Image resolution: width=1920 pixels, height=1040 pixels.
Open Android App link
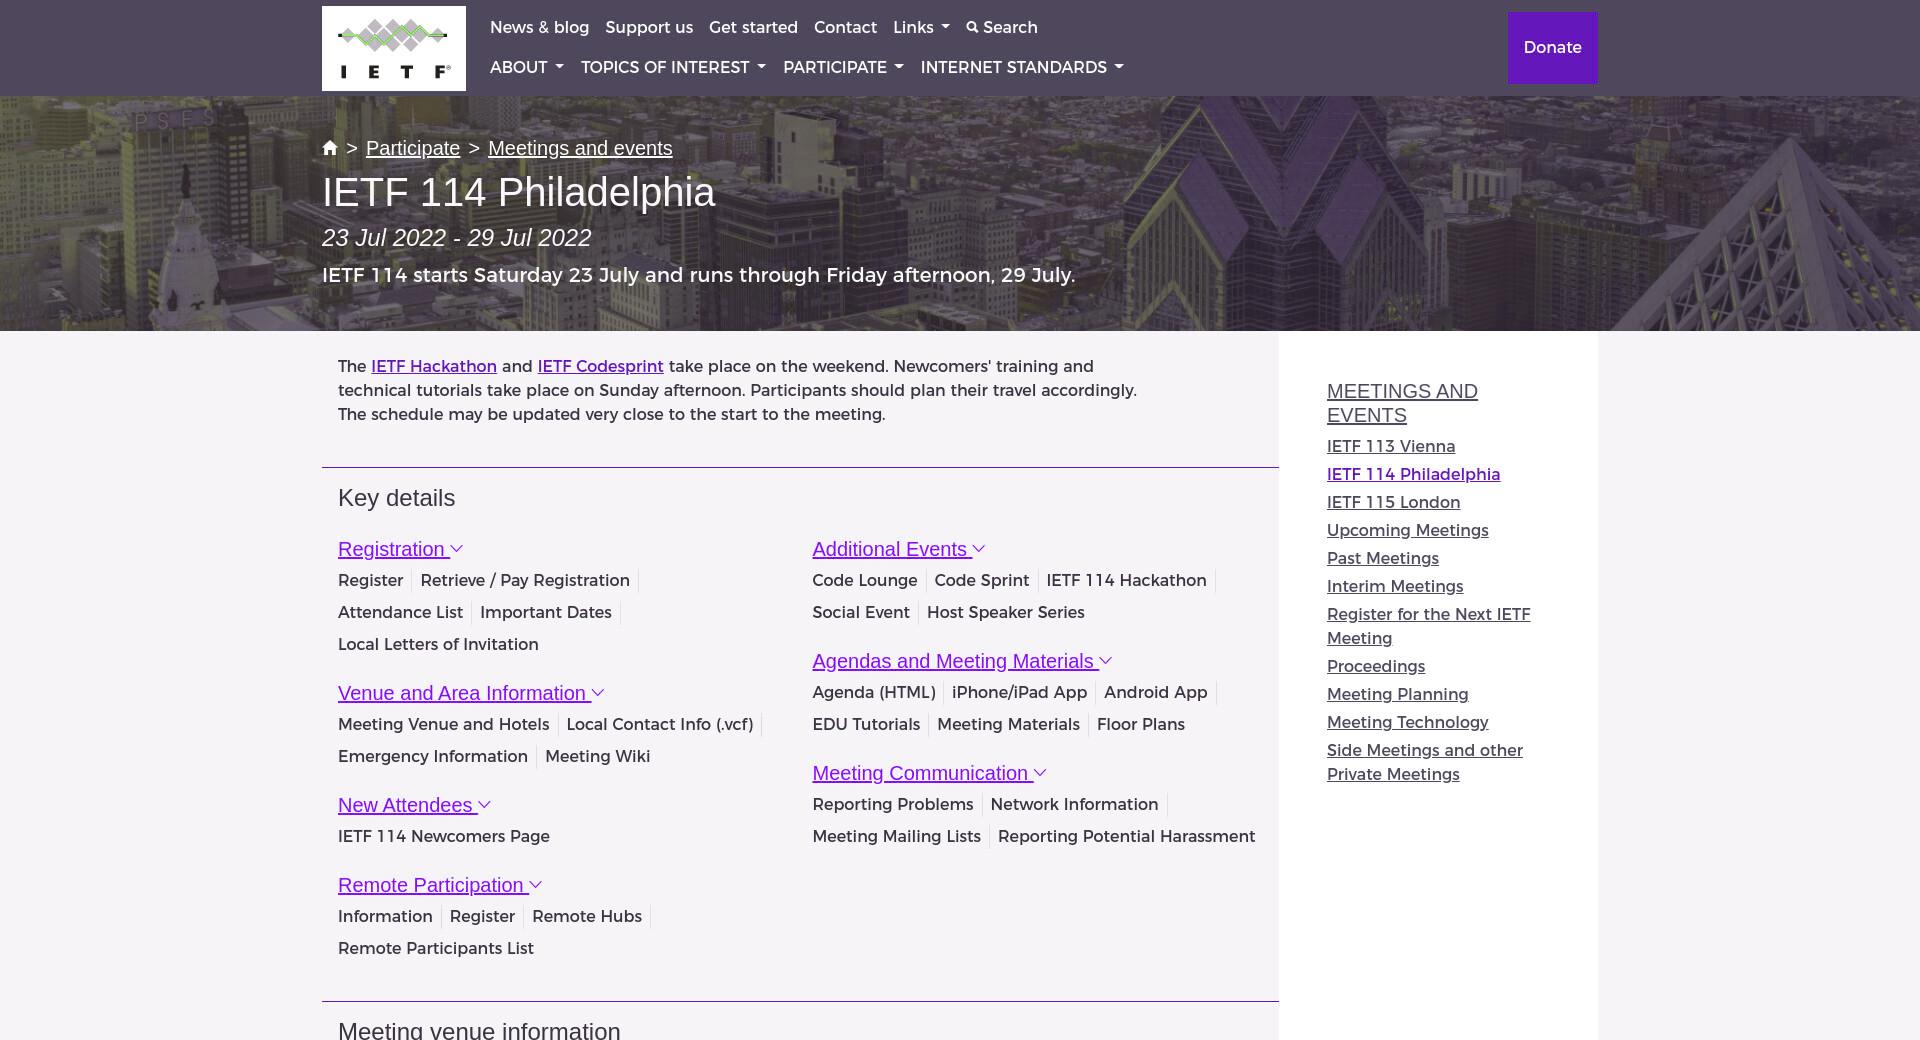pos(1156,692)
